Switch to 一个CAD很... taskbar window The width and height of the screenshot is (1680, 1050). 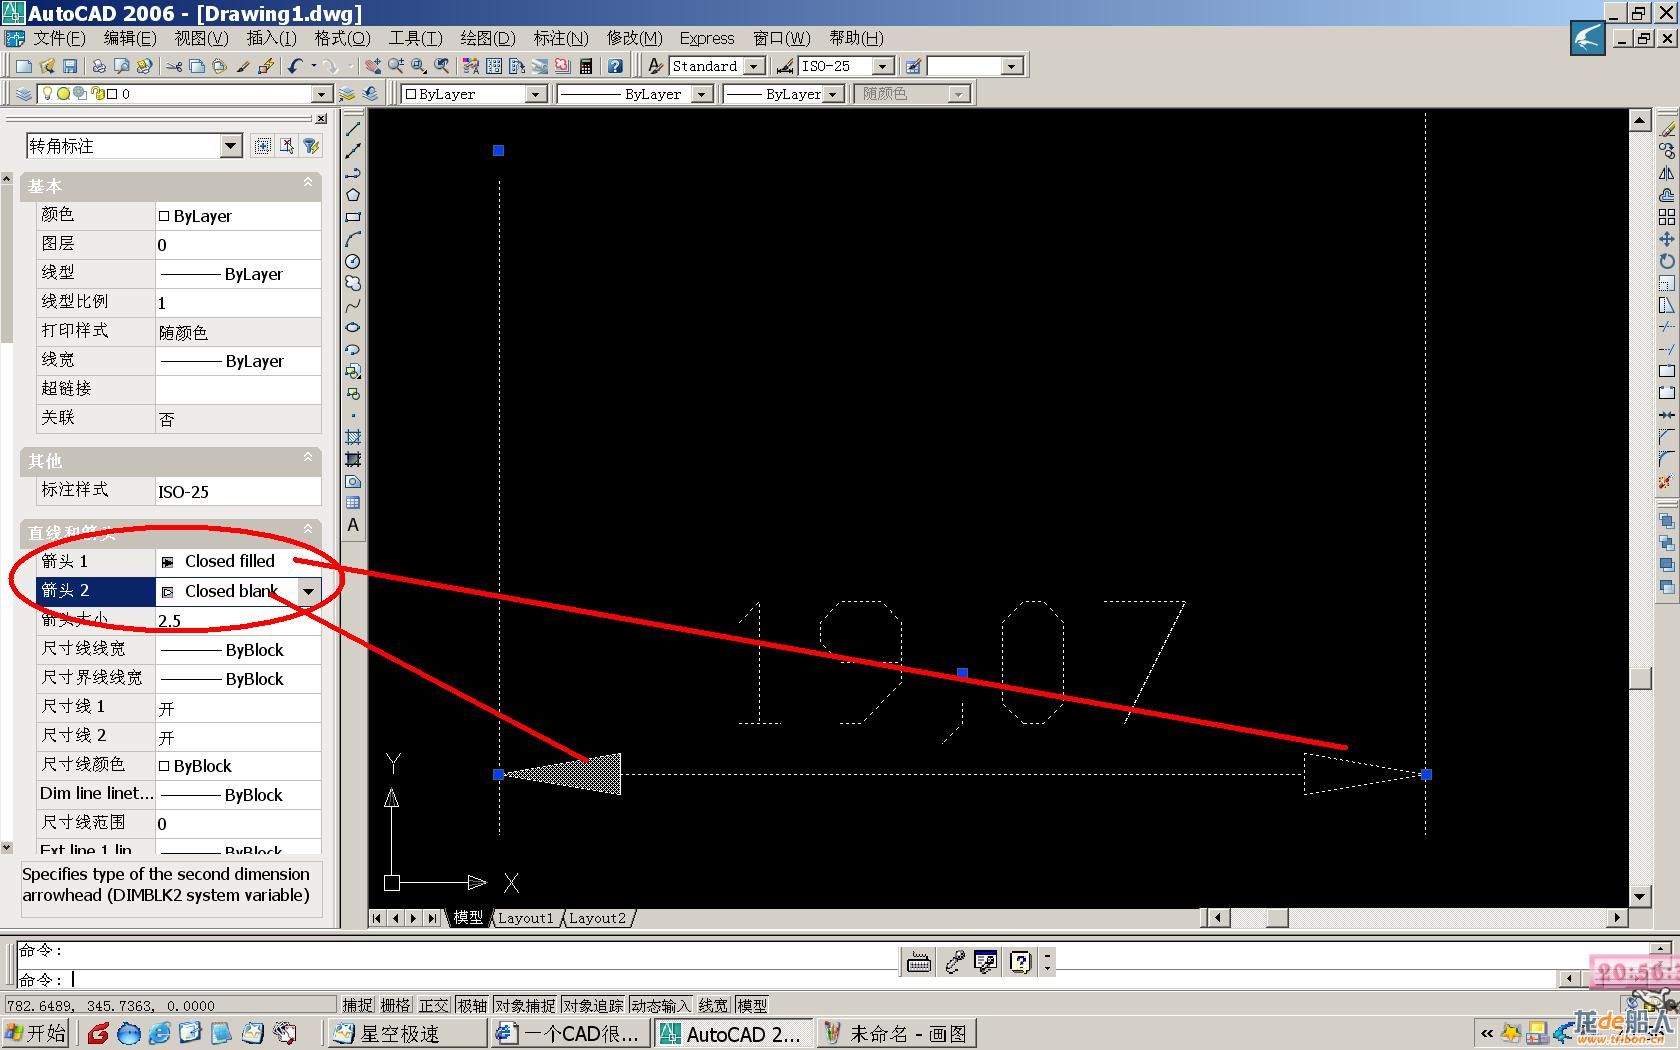point(569,1033)
